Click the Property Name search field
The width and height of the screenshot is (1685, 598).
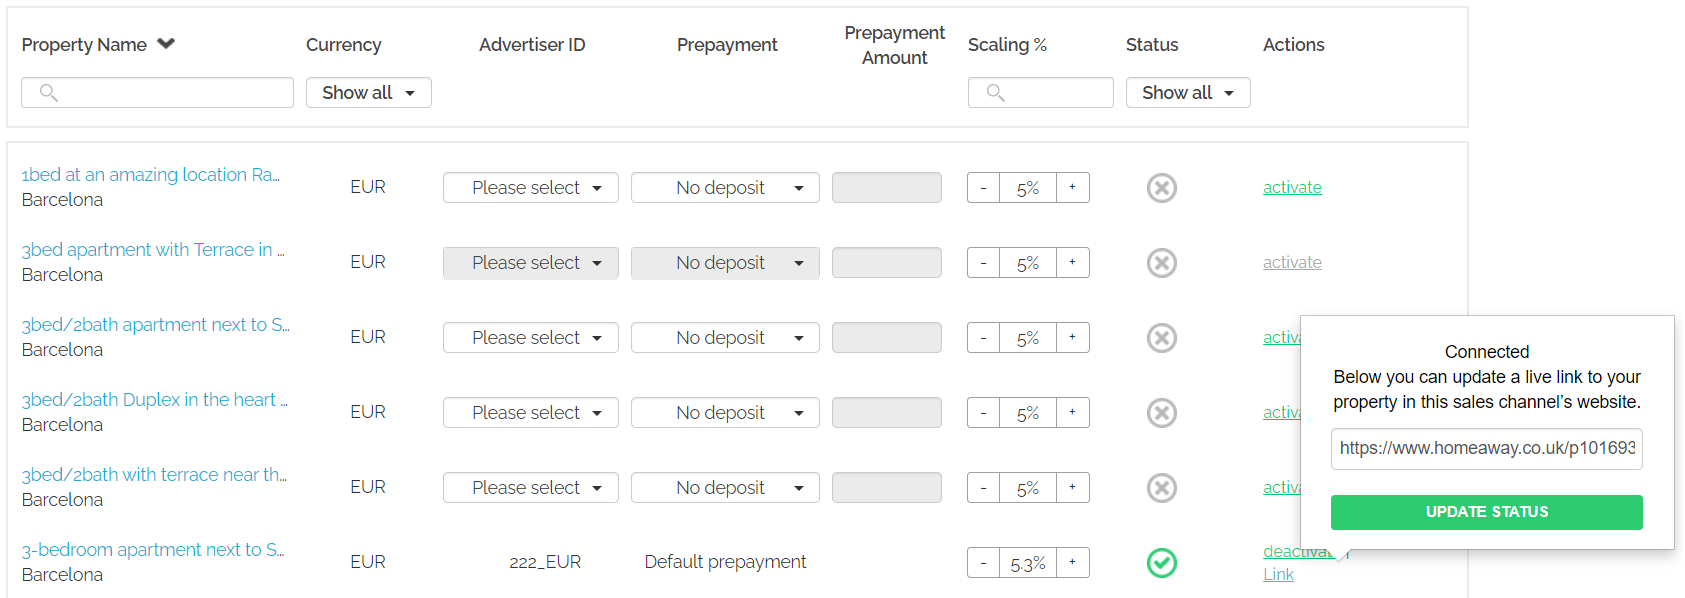point(157,93)
